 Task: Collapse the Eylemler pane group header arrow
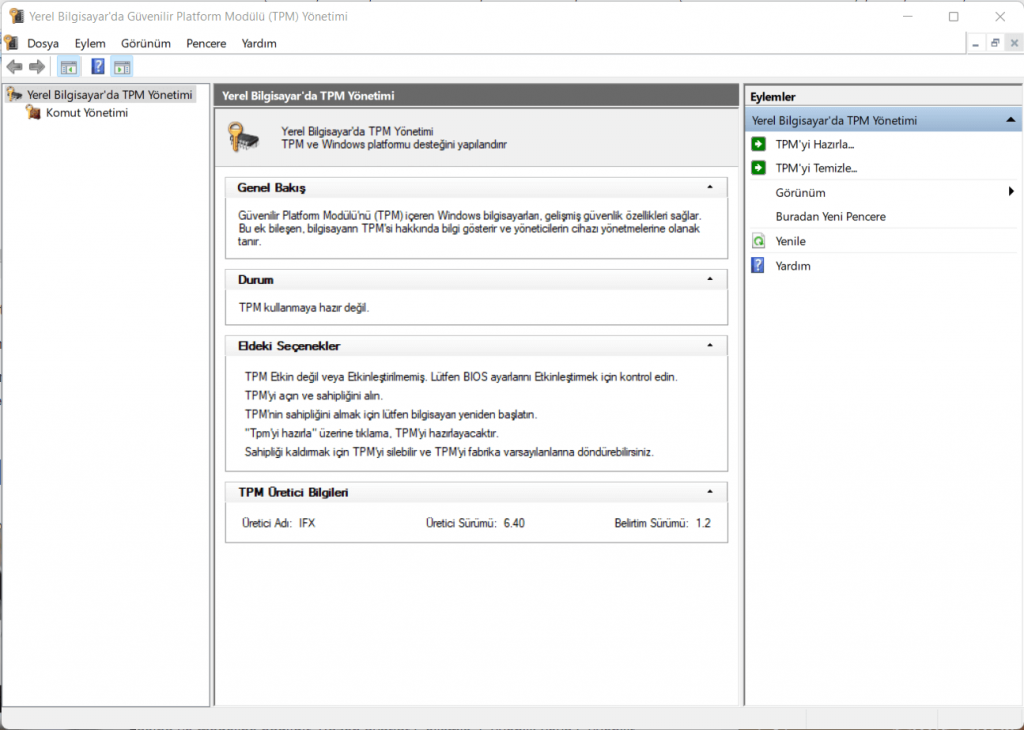1010,120
